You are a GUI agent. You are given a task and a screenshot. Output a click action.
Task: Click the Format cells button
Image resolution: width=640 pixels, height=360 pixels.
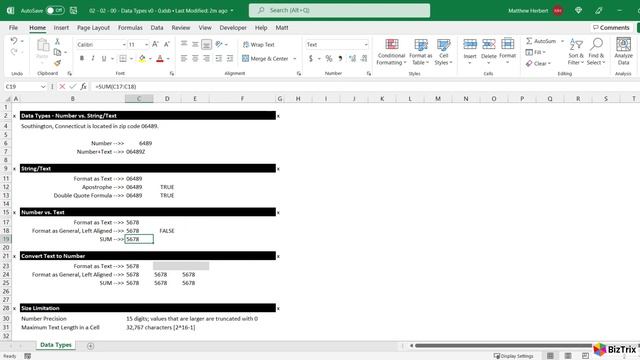coord(507,51)
